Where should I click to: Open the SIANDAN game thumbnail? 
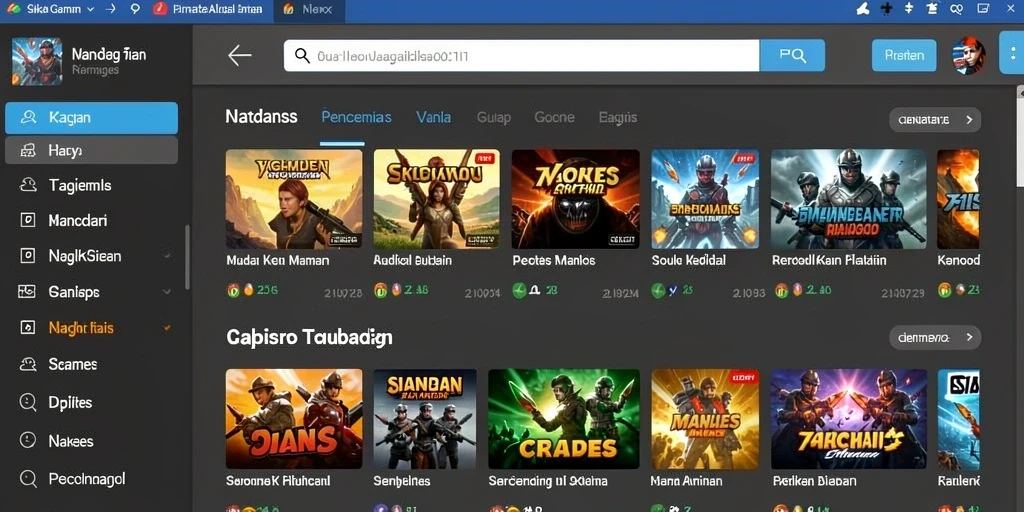(x=424, y=419)
